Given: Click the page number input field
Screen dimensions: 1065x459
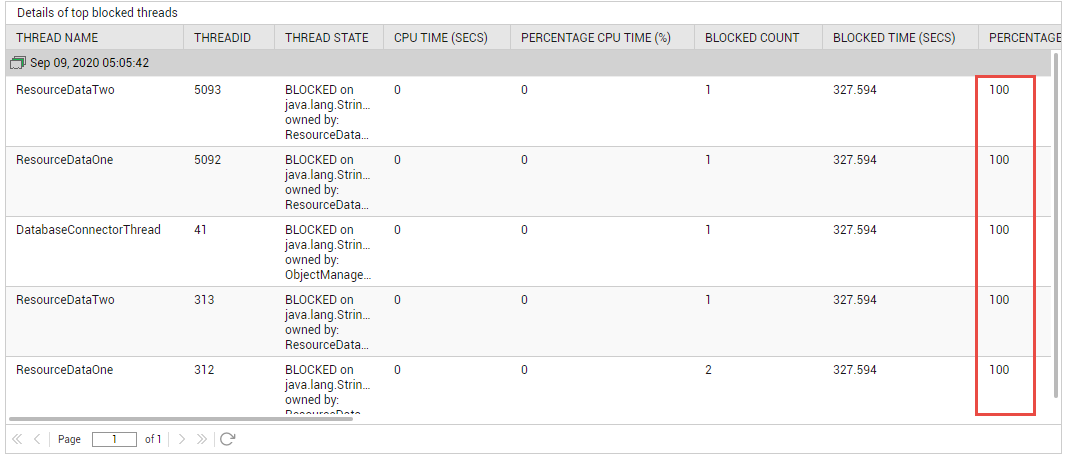Looking at the screenshot, I should point(114,439).
